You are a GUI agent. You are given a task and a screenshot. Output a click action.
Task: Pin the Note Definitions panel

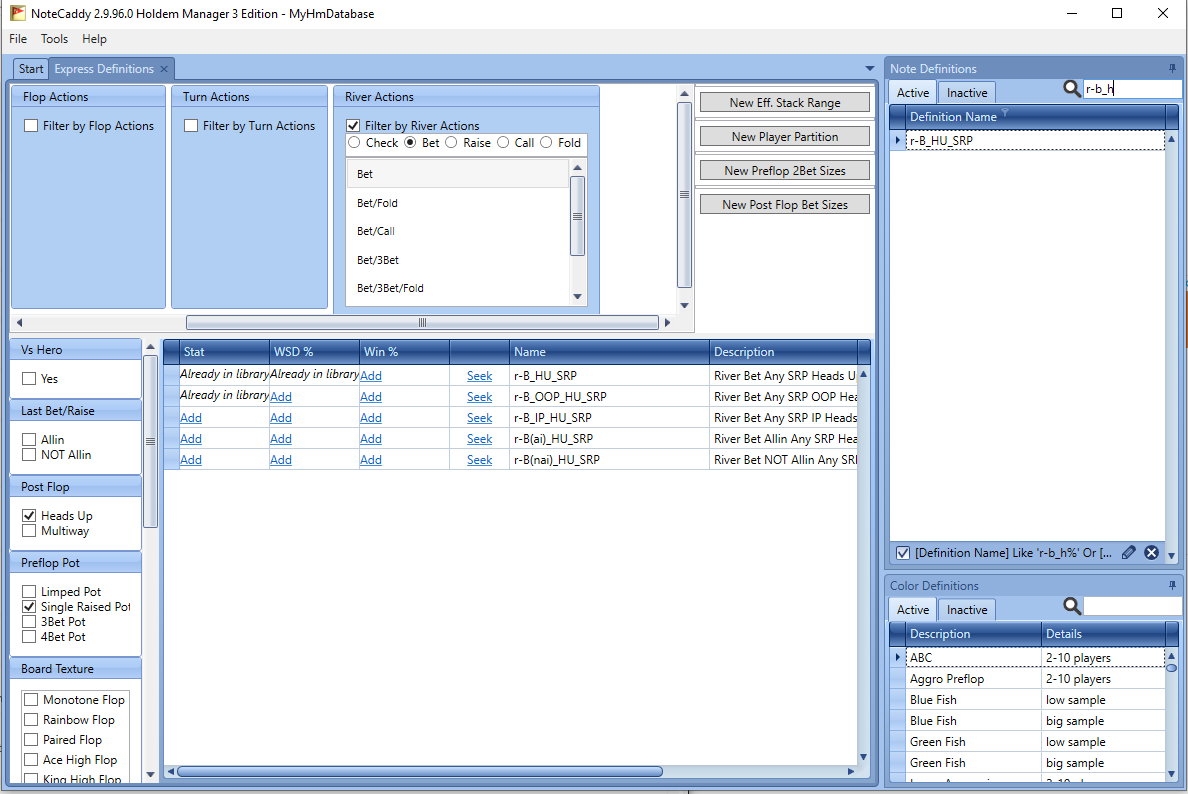pos(1172,68)
